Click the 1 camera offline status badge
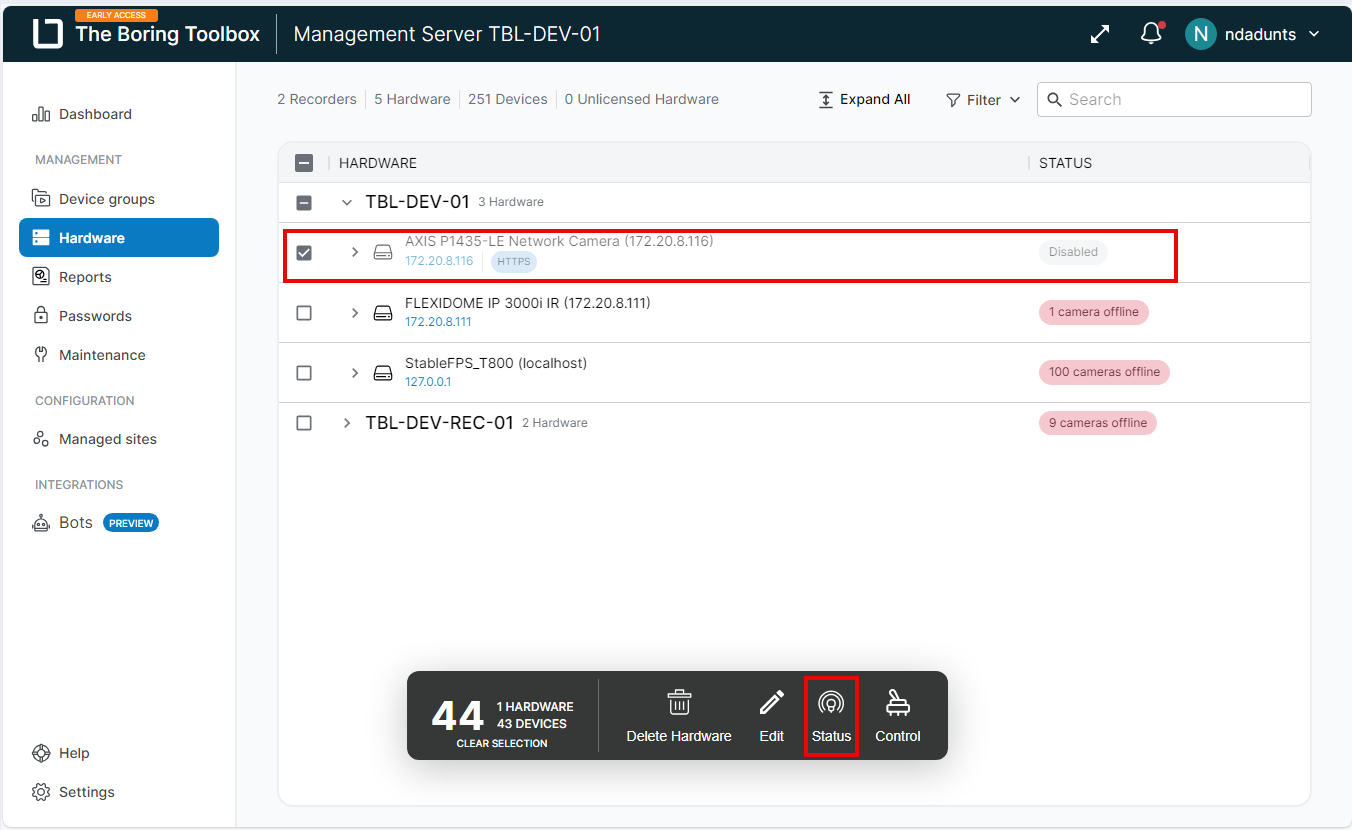 click(1094, 312)
